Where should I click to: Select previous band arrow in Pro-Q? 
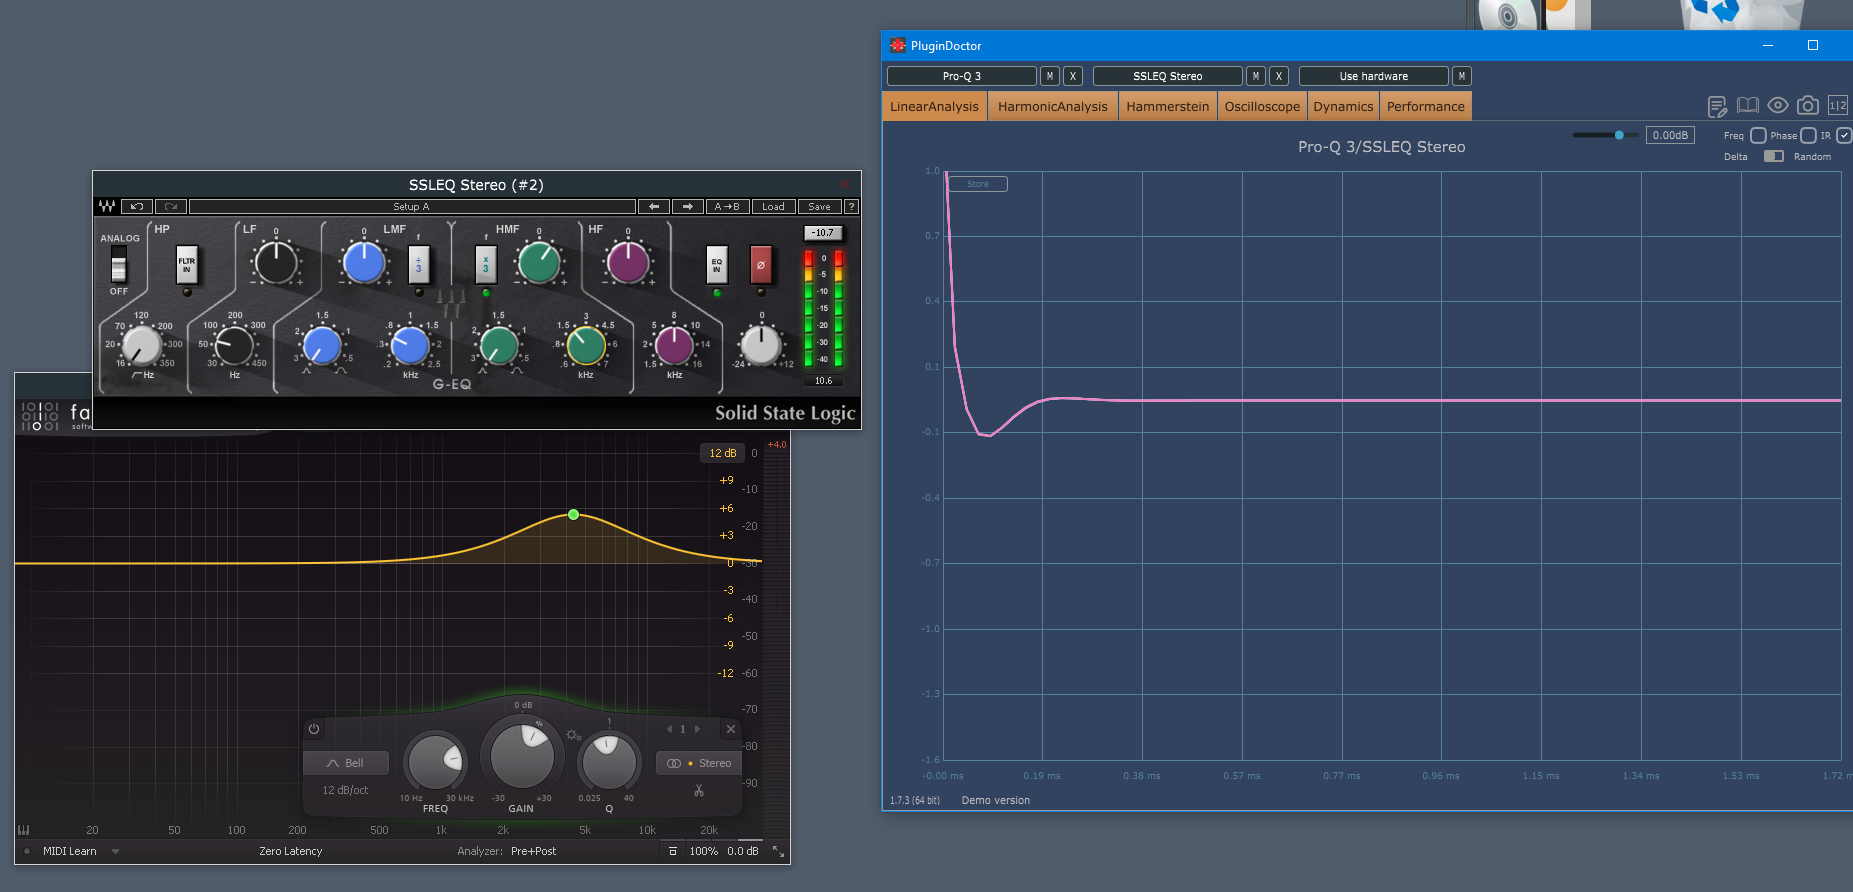669,729
